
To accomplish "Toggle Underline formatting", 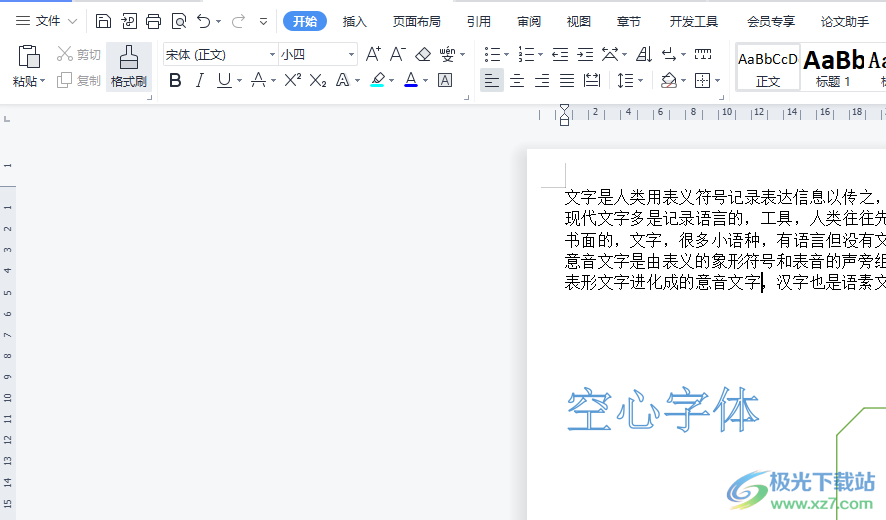I will pos(224,80).
